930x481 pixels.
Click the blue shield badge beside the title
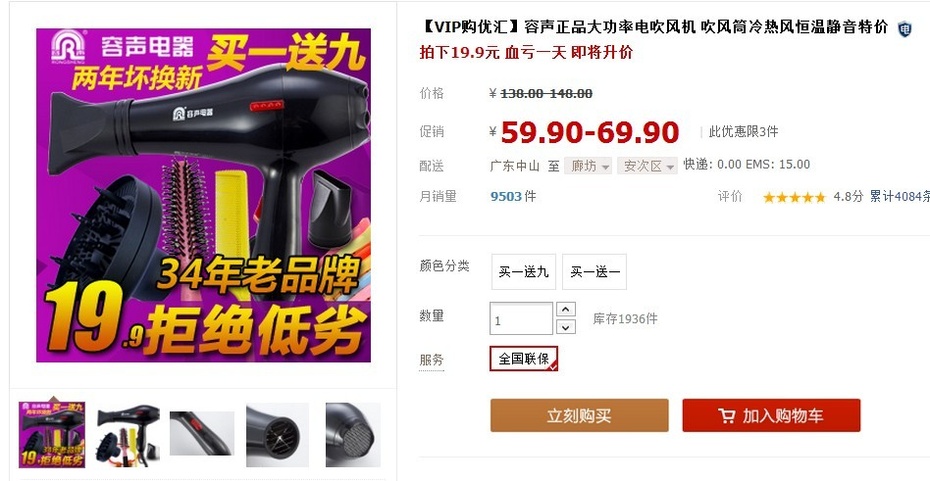904,28
